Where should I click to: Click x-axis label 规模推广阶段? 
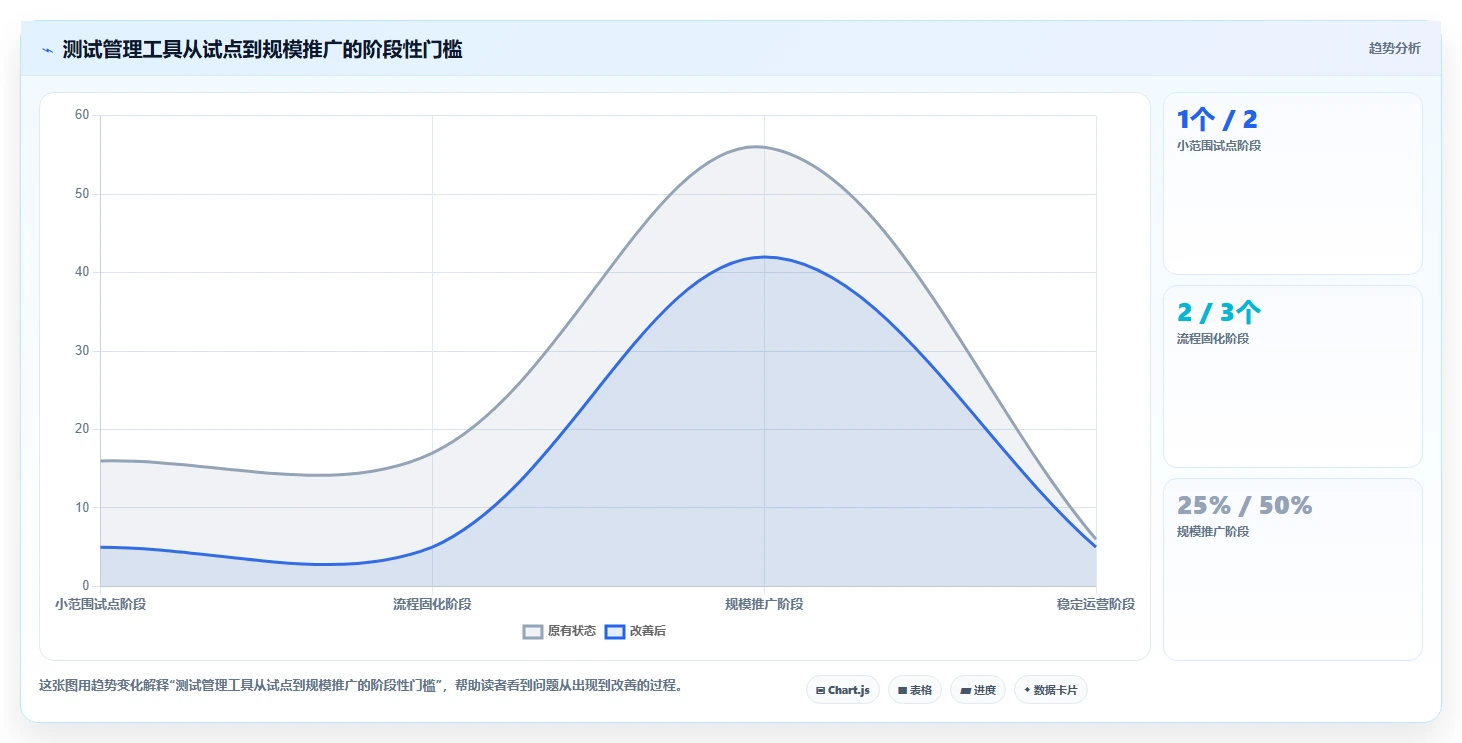764,604
